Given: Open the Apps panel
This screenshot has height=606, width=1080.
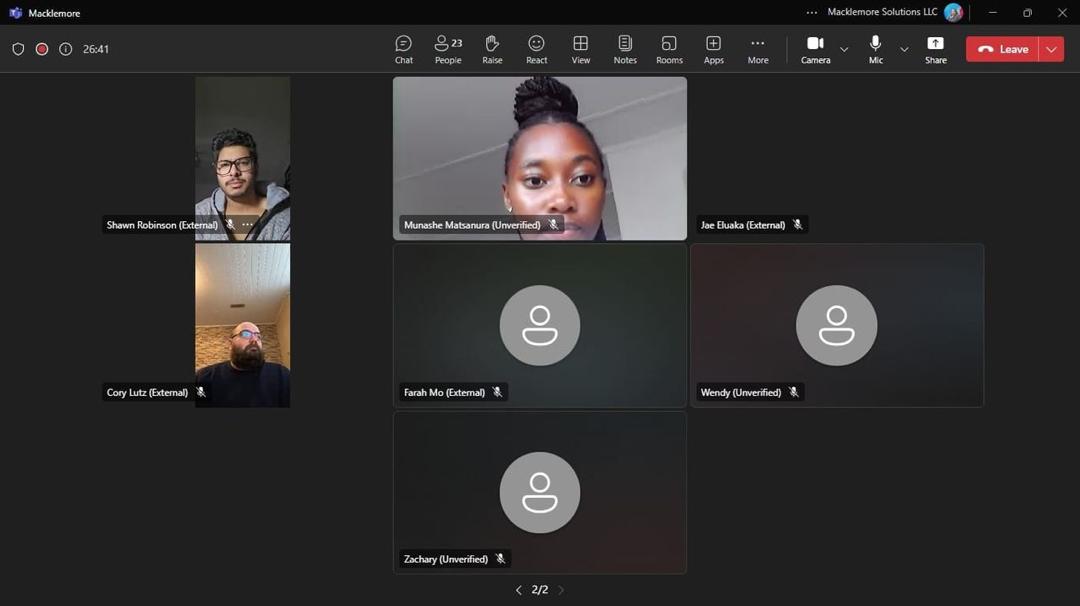Looking at the screenshot, I should point(713,49).
